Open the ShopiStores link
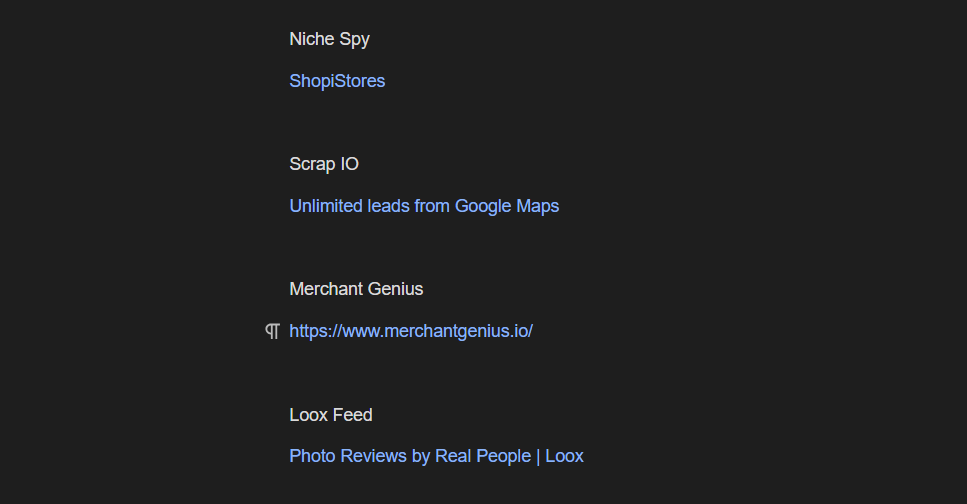This screenshot has height=504, width=967. 337,81
